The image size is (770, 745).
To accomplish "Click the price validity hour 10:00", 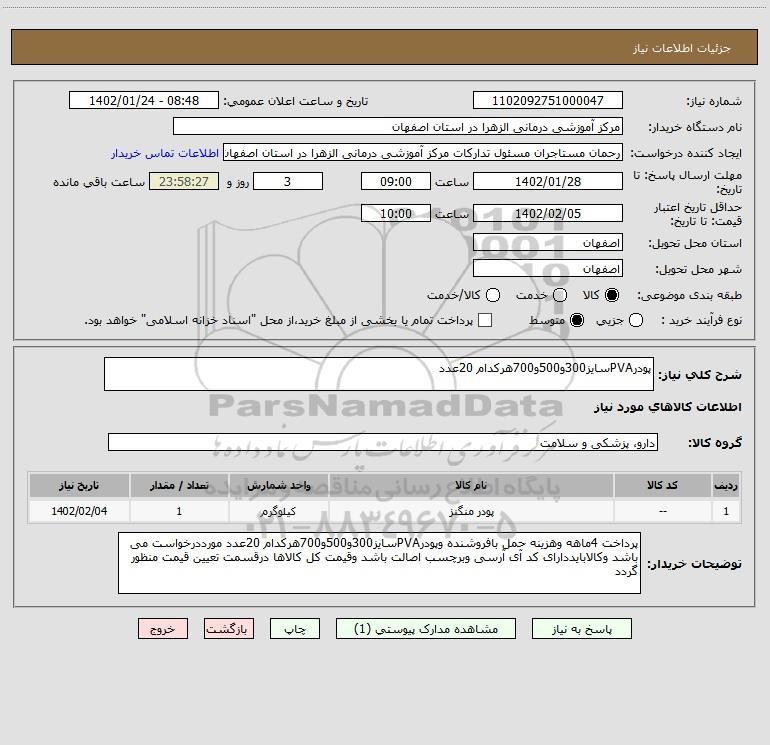I will pos(396,213).
